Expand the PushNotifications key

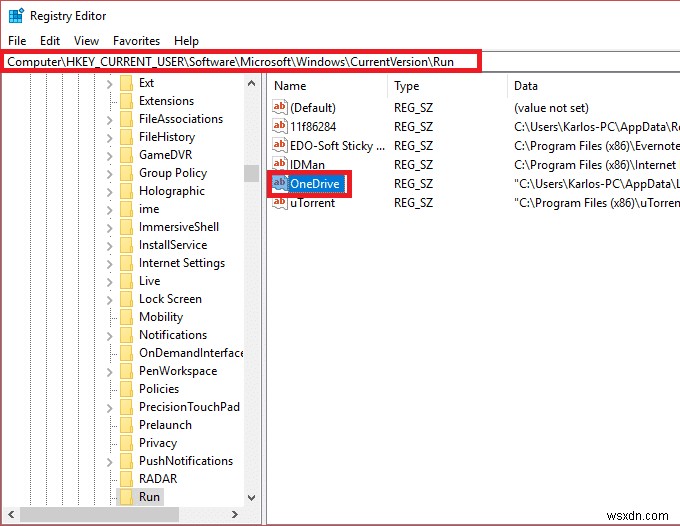(x=110, y=462)
